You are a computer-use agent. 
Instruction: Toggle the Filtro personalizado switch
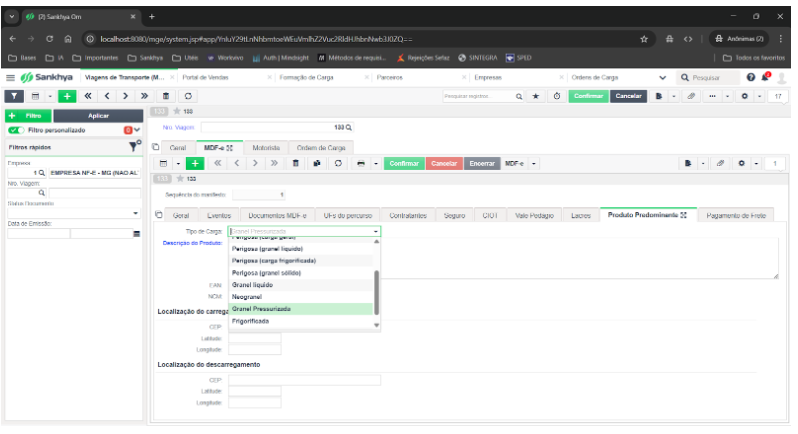point(16,130)
